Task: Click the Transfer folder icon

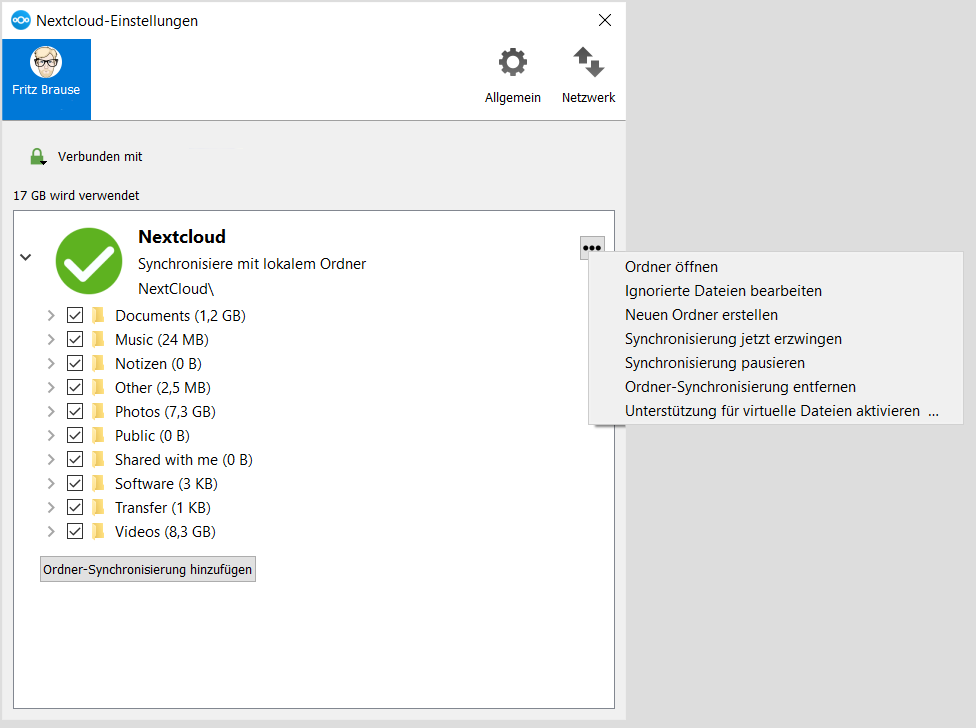Action: 98,508
